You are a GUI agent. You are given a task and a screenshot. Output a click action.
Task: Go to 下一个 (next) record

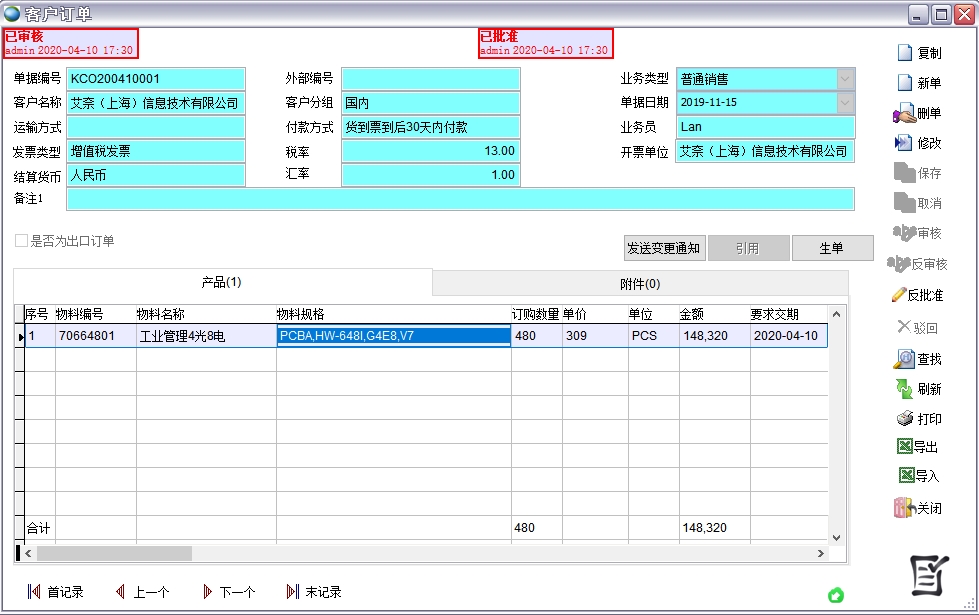tap(228, 592)
